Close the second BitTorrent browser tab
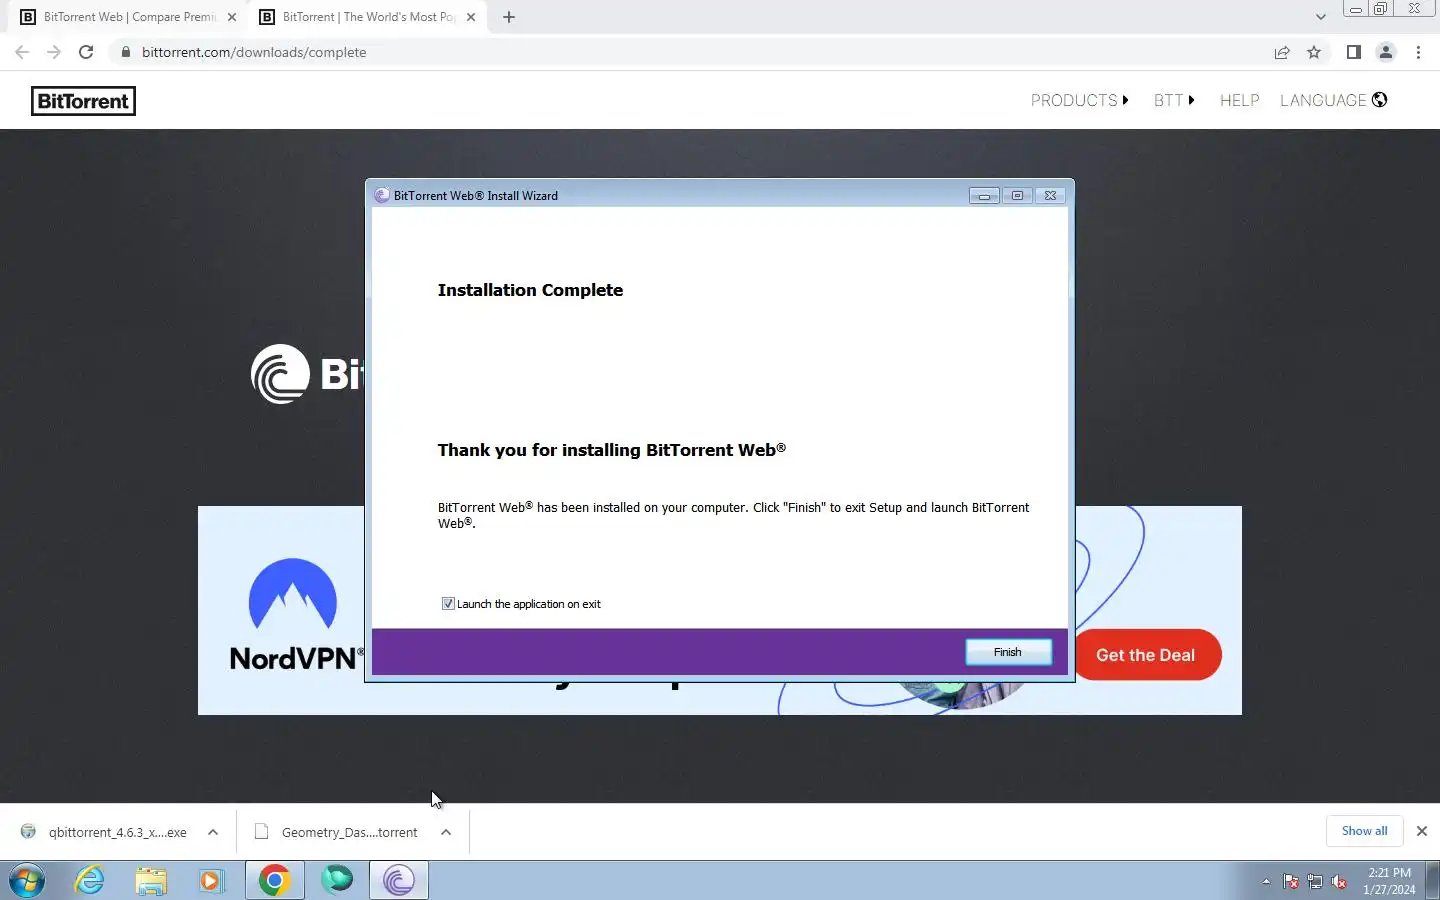This screenshot has width=1440, height=900. point(471,17)
